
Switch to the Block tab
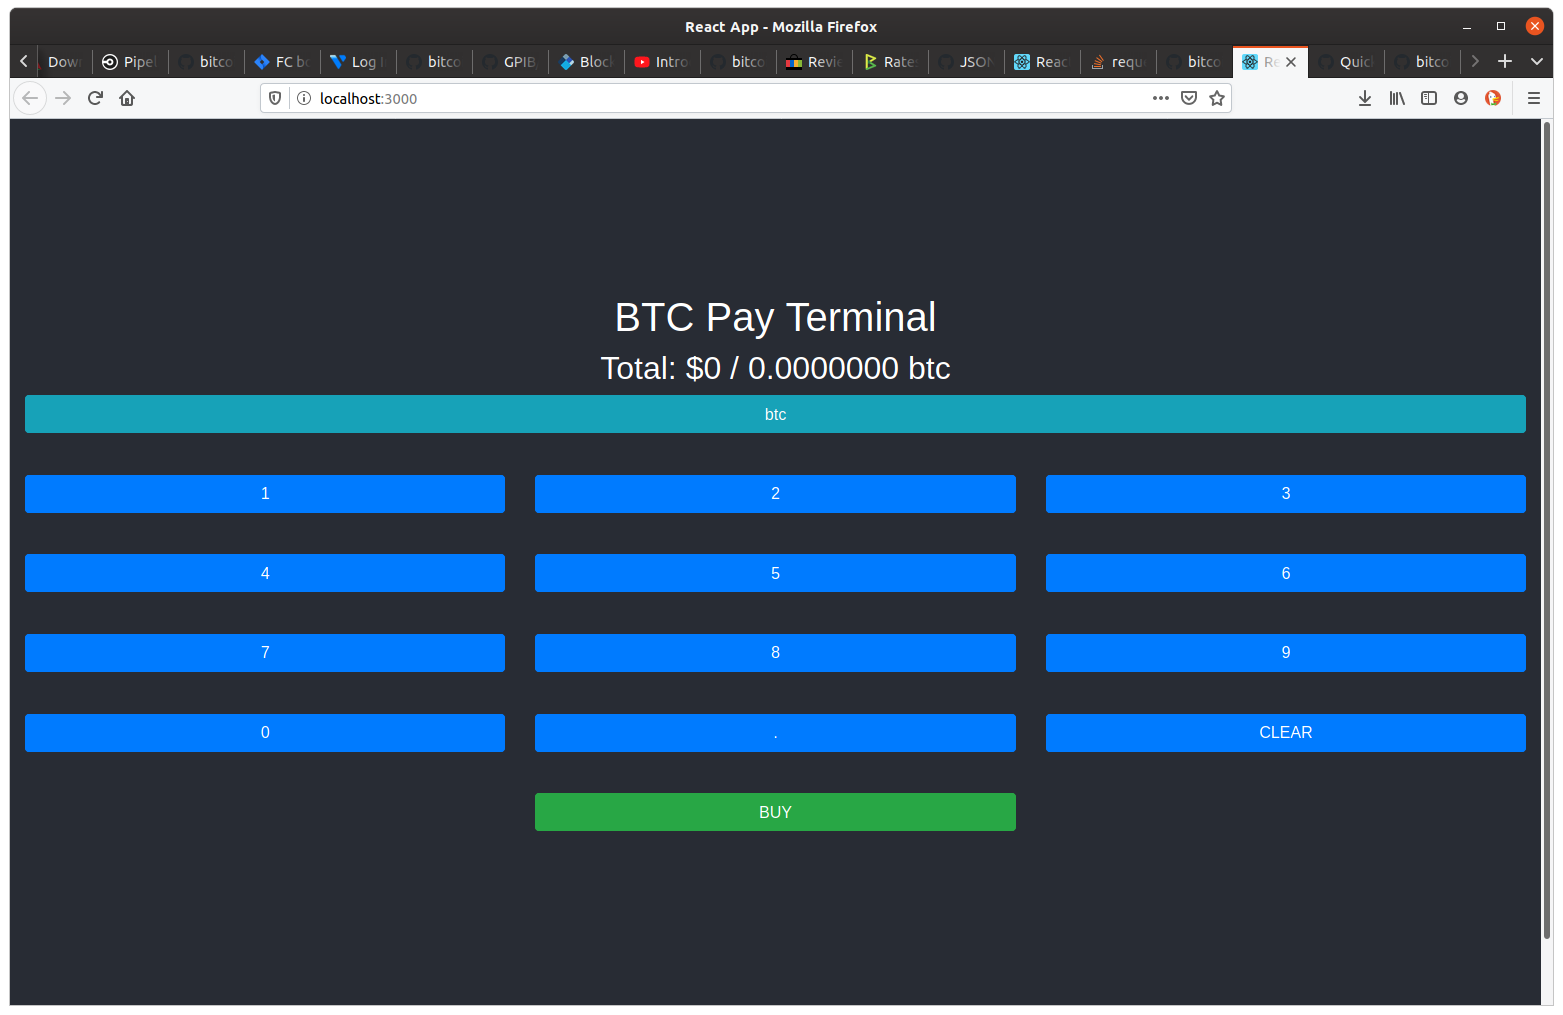586,62
